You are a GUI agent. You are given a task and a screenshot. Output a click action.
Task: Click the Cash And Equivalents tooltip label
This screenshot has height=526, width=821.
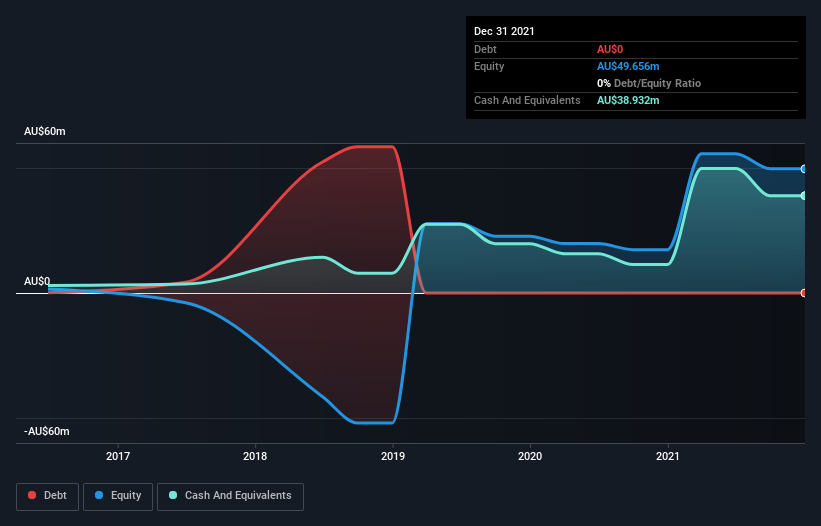click(x=527, y=100)
